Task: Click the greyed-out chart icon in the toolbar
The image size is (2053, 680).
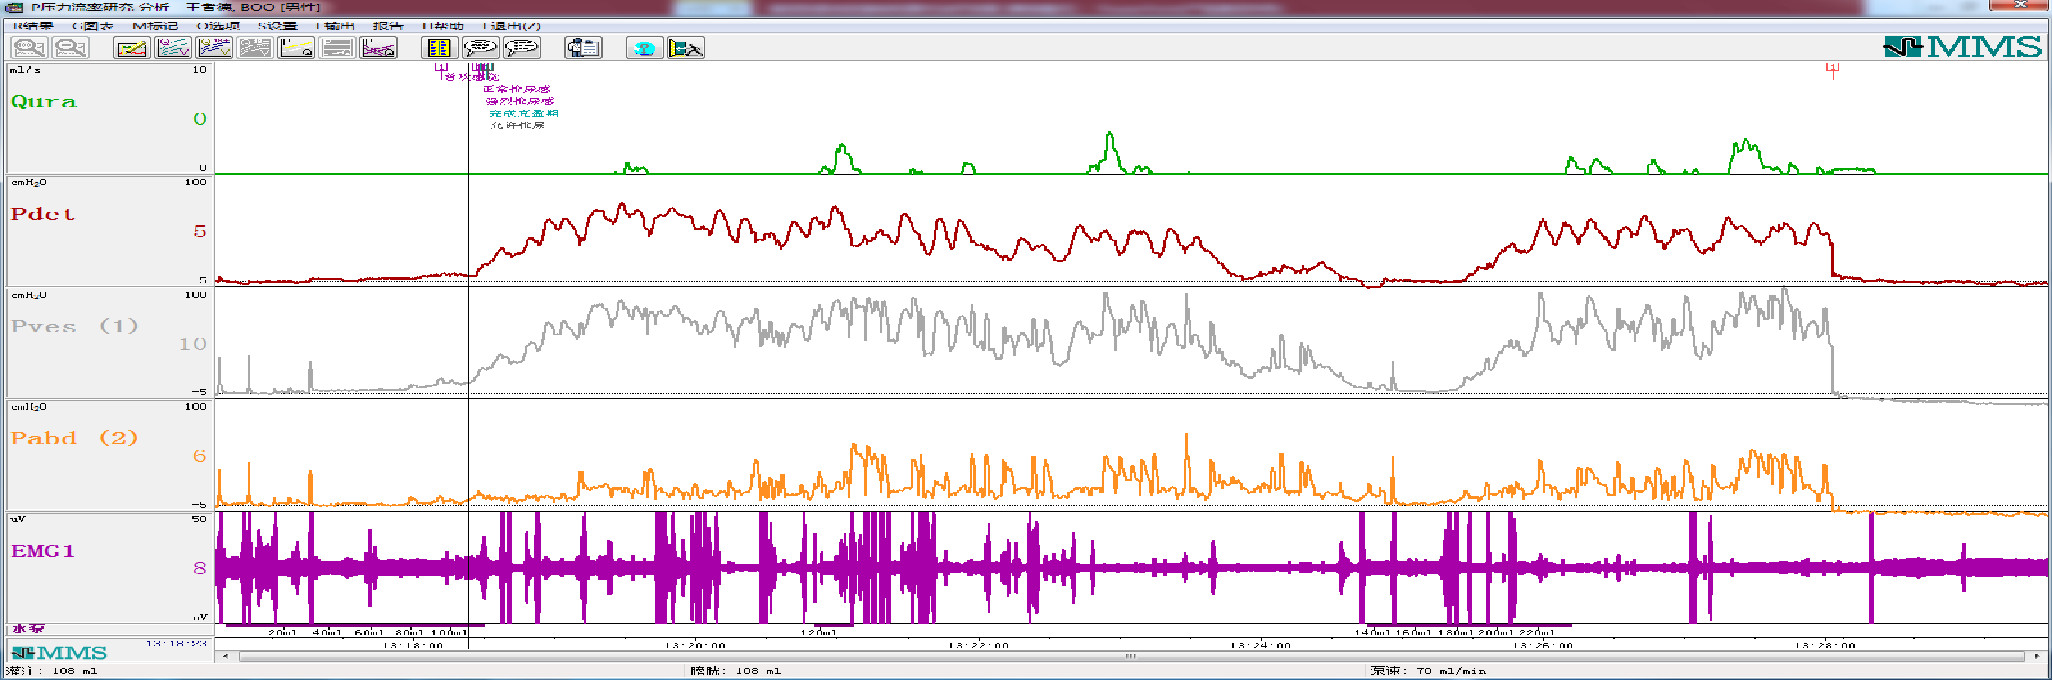Action: (x=255, y=47)
